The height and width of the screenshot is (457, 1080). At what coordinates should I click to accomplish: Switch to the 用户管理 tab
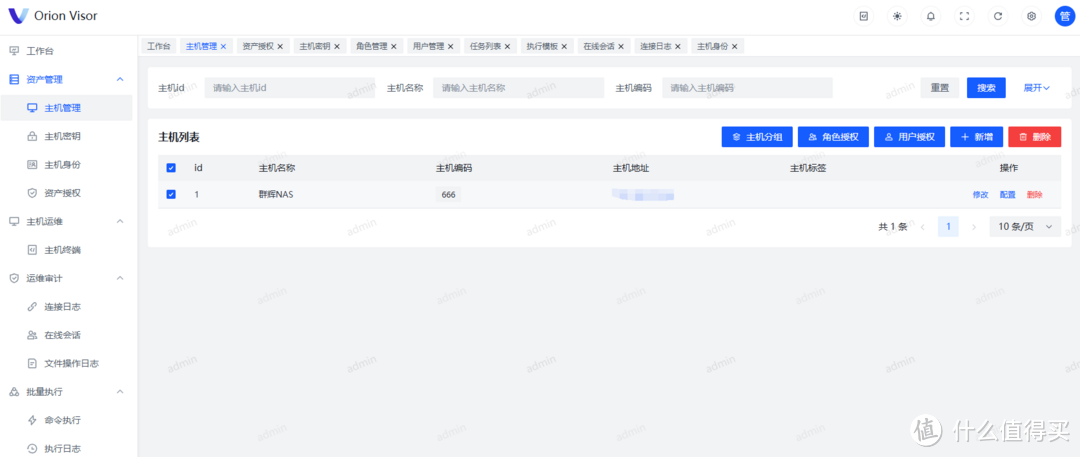(x=428, y=46)
